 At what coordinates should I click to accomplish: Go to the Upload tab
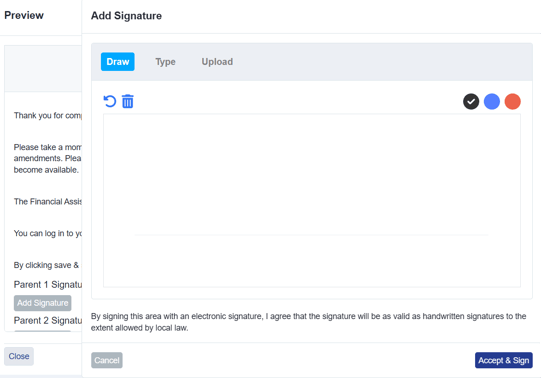(x=217, y=62)
